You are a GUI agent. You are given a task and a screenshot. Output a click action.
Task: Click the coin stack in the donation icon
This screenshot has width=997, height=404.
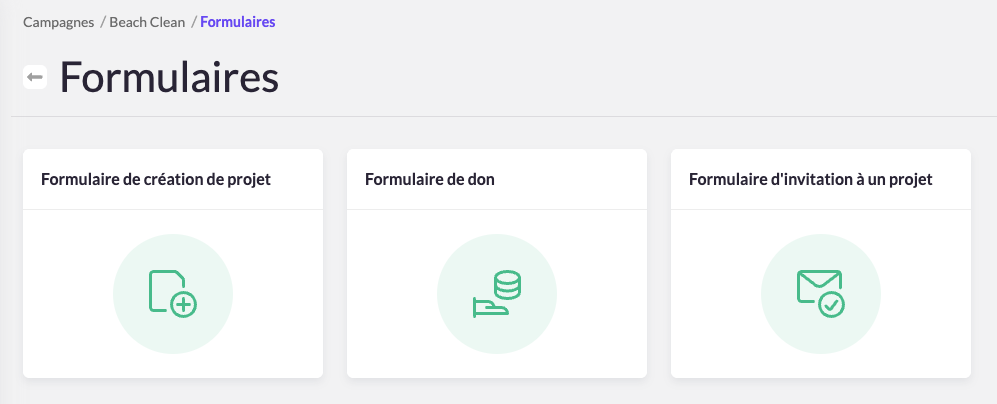point(508,285)
